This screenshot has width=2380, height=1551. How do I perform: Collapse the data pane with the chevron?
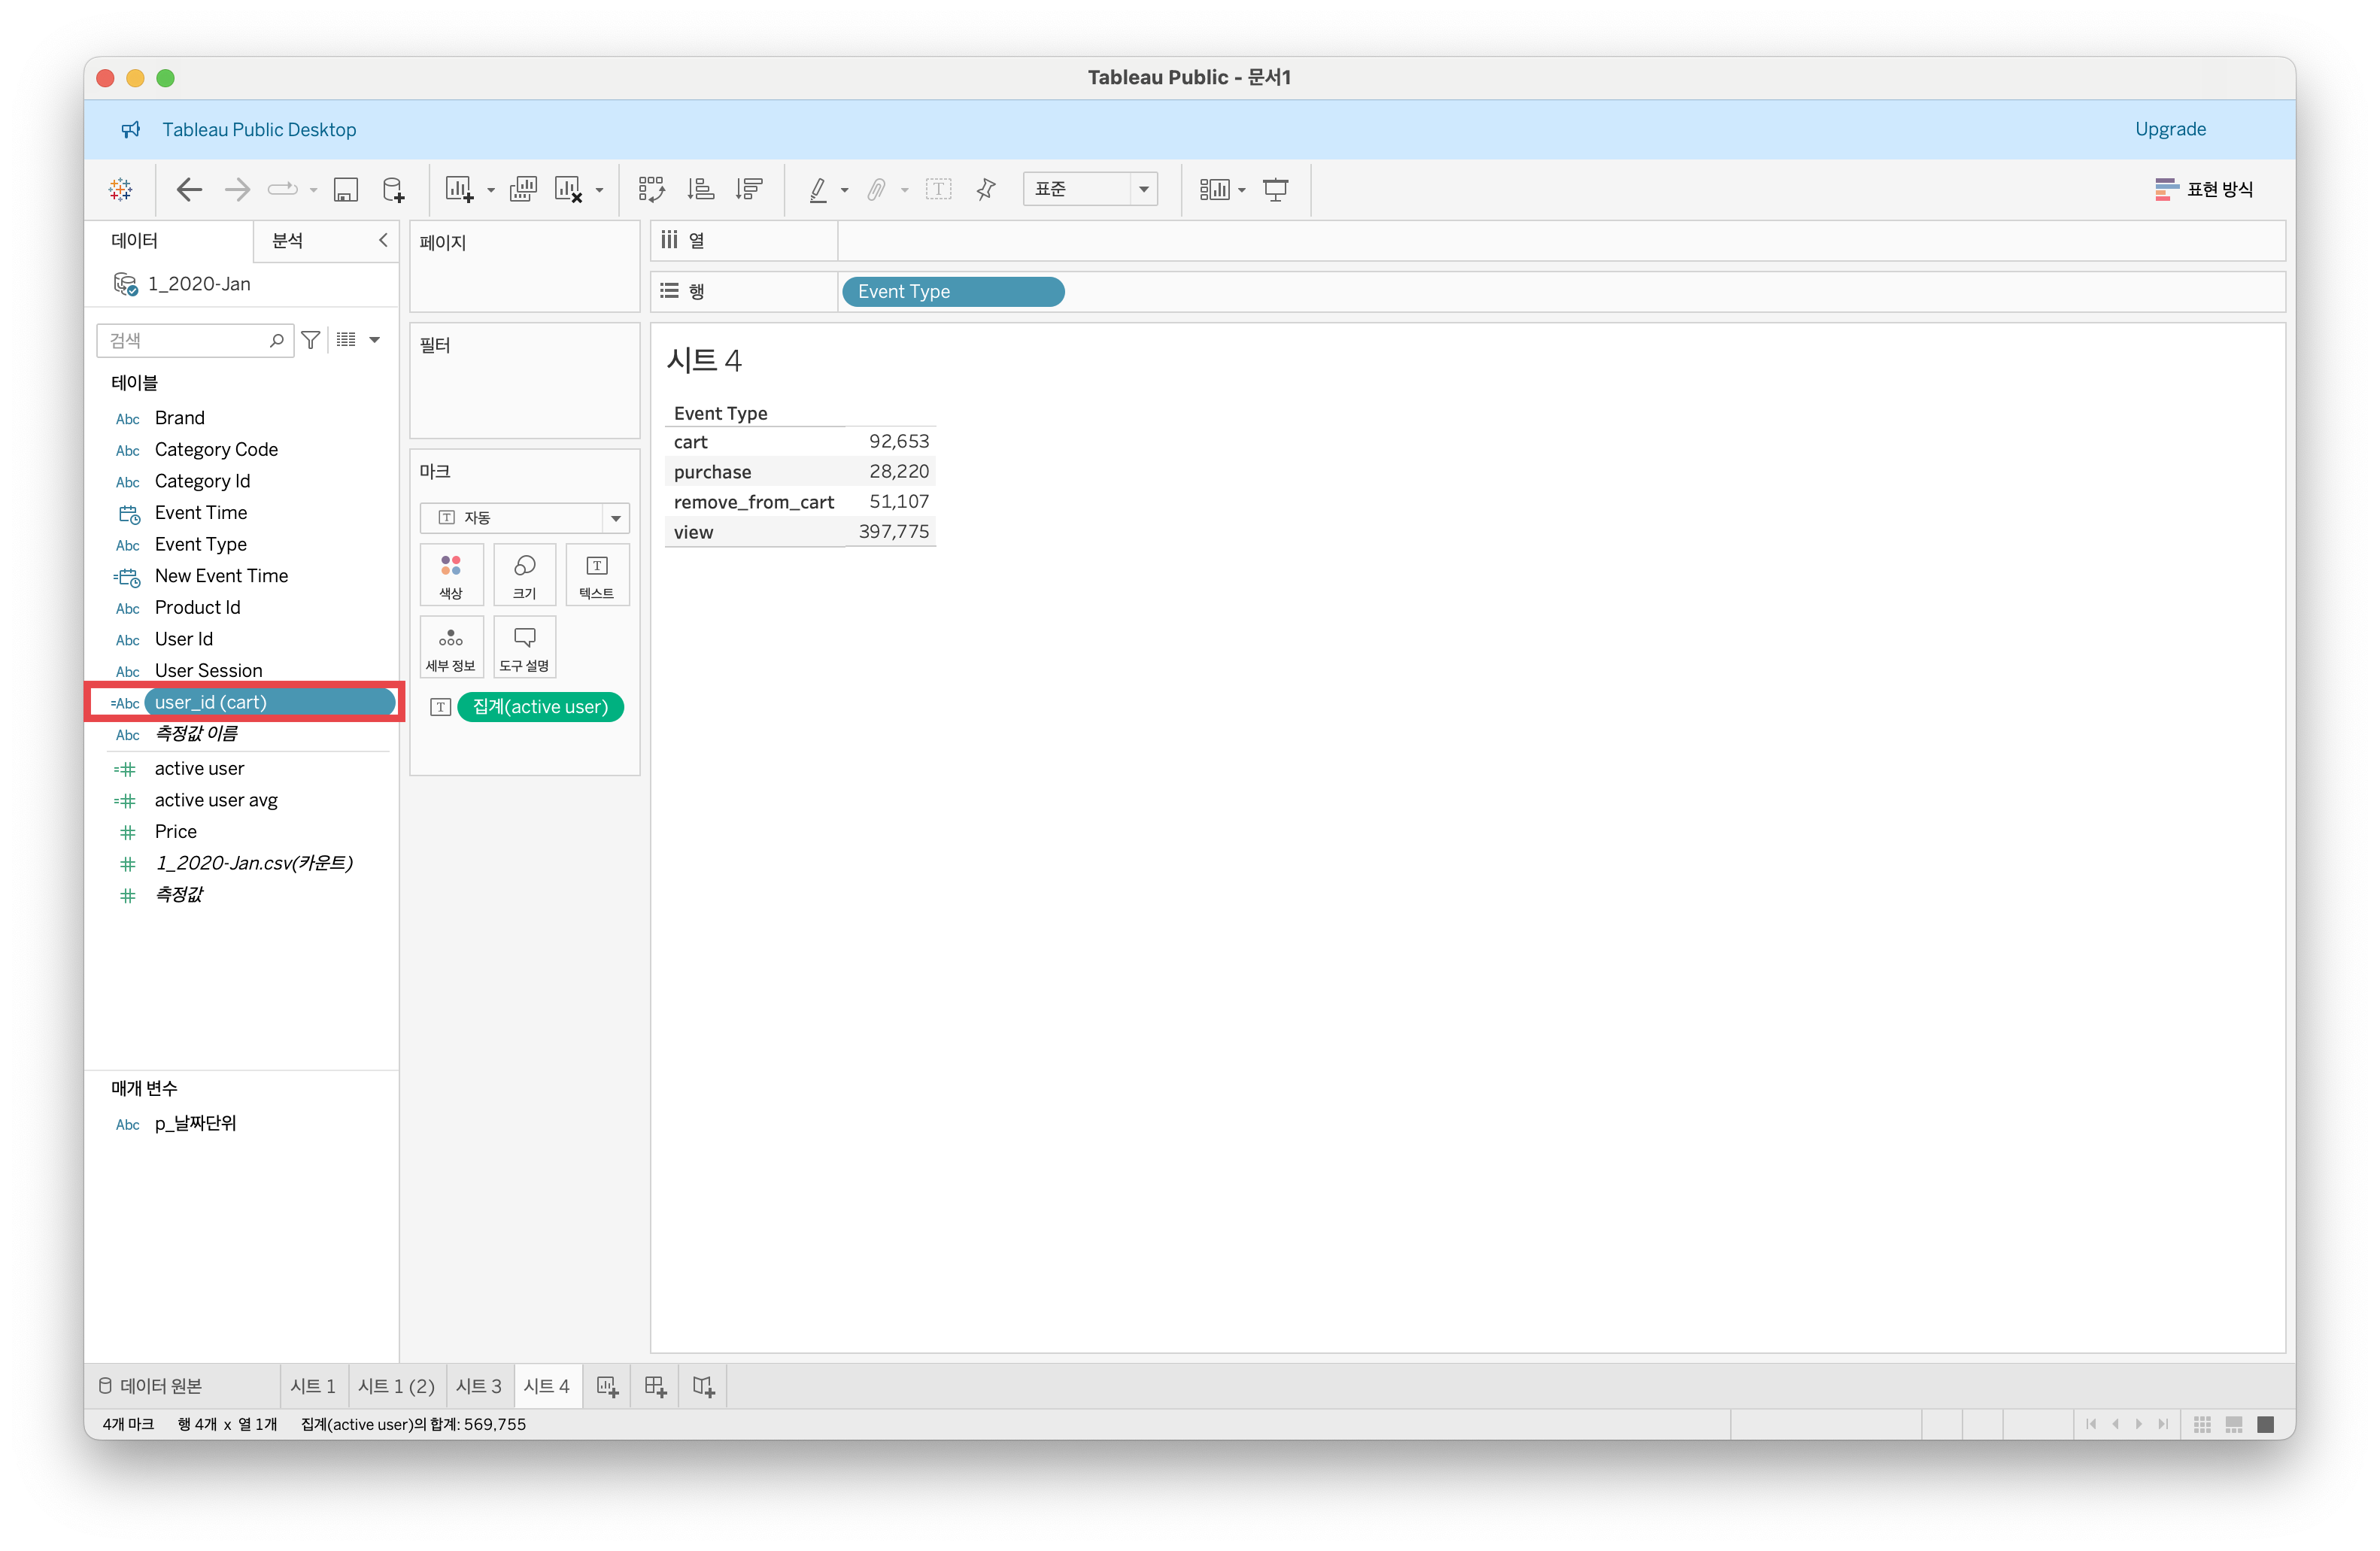[383, 240]
